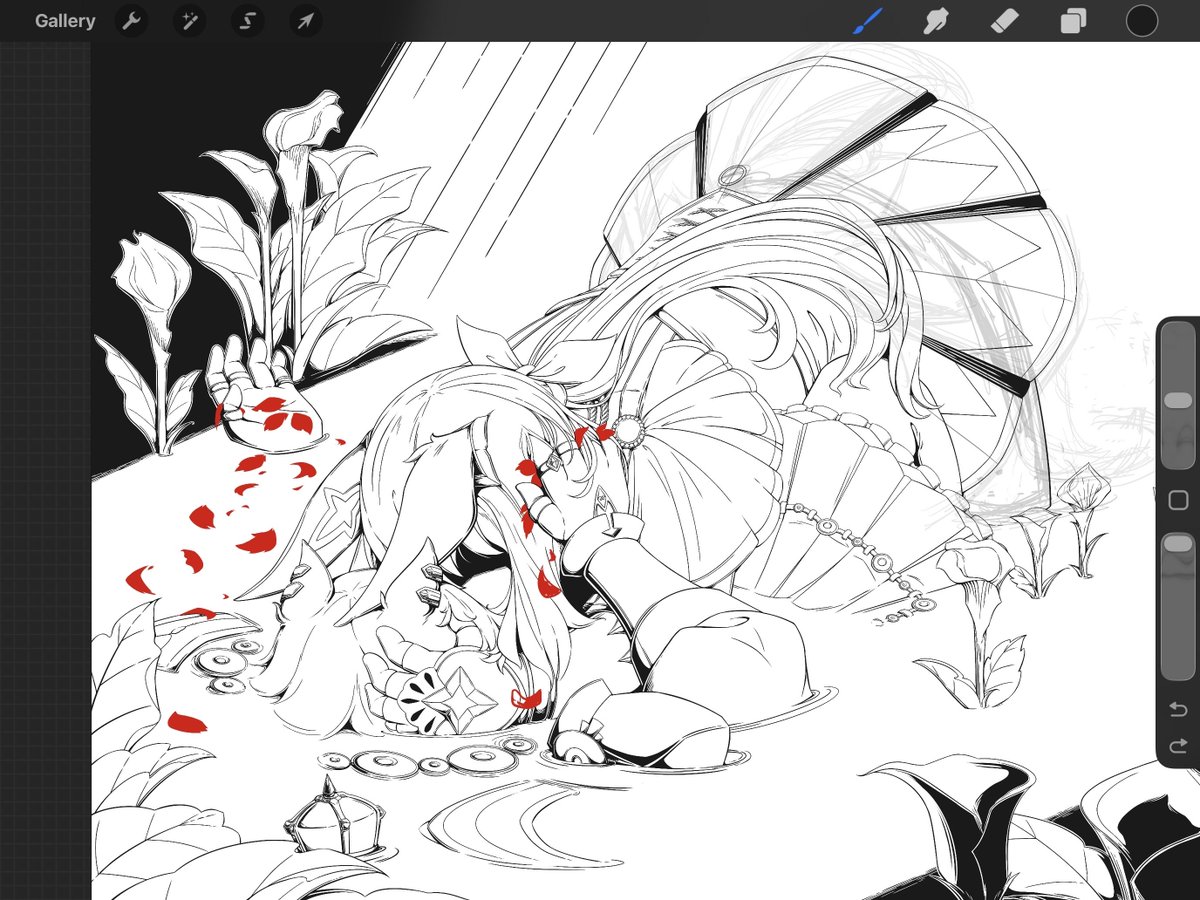Open the Actions wrench menu
This screenshot has height=900, width=1200.
[131, 21]
